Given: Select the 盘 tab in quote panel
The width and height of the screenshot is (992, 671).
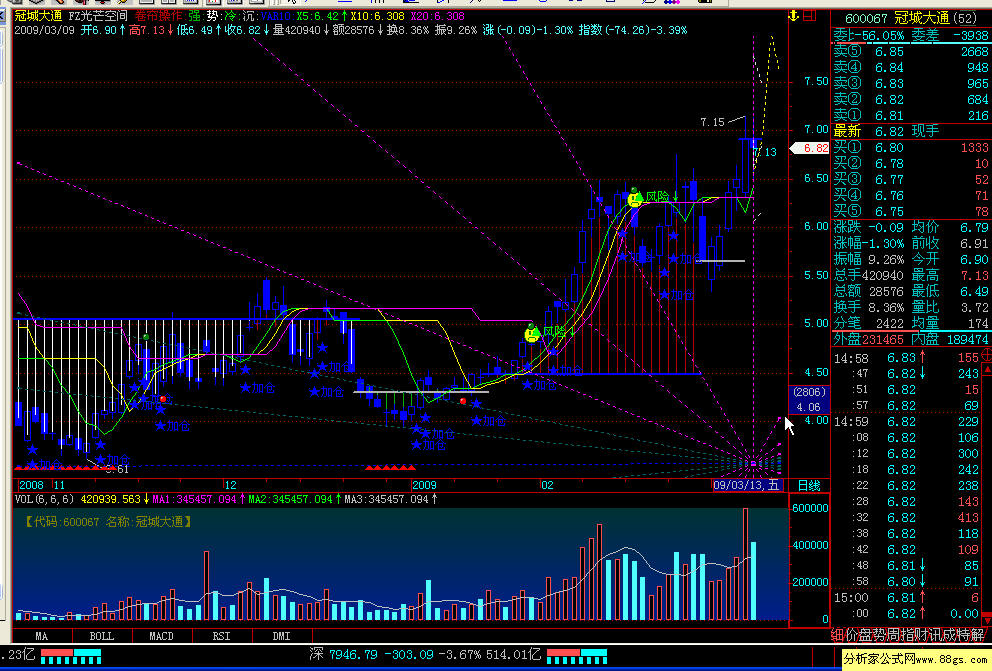Looking at the screenshot, I should [865, 635].
